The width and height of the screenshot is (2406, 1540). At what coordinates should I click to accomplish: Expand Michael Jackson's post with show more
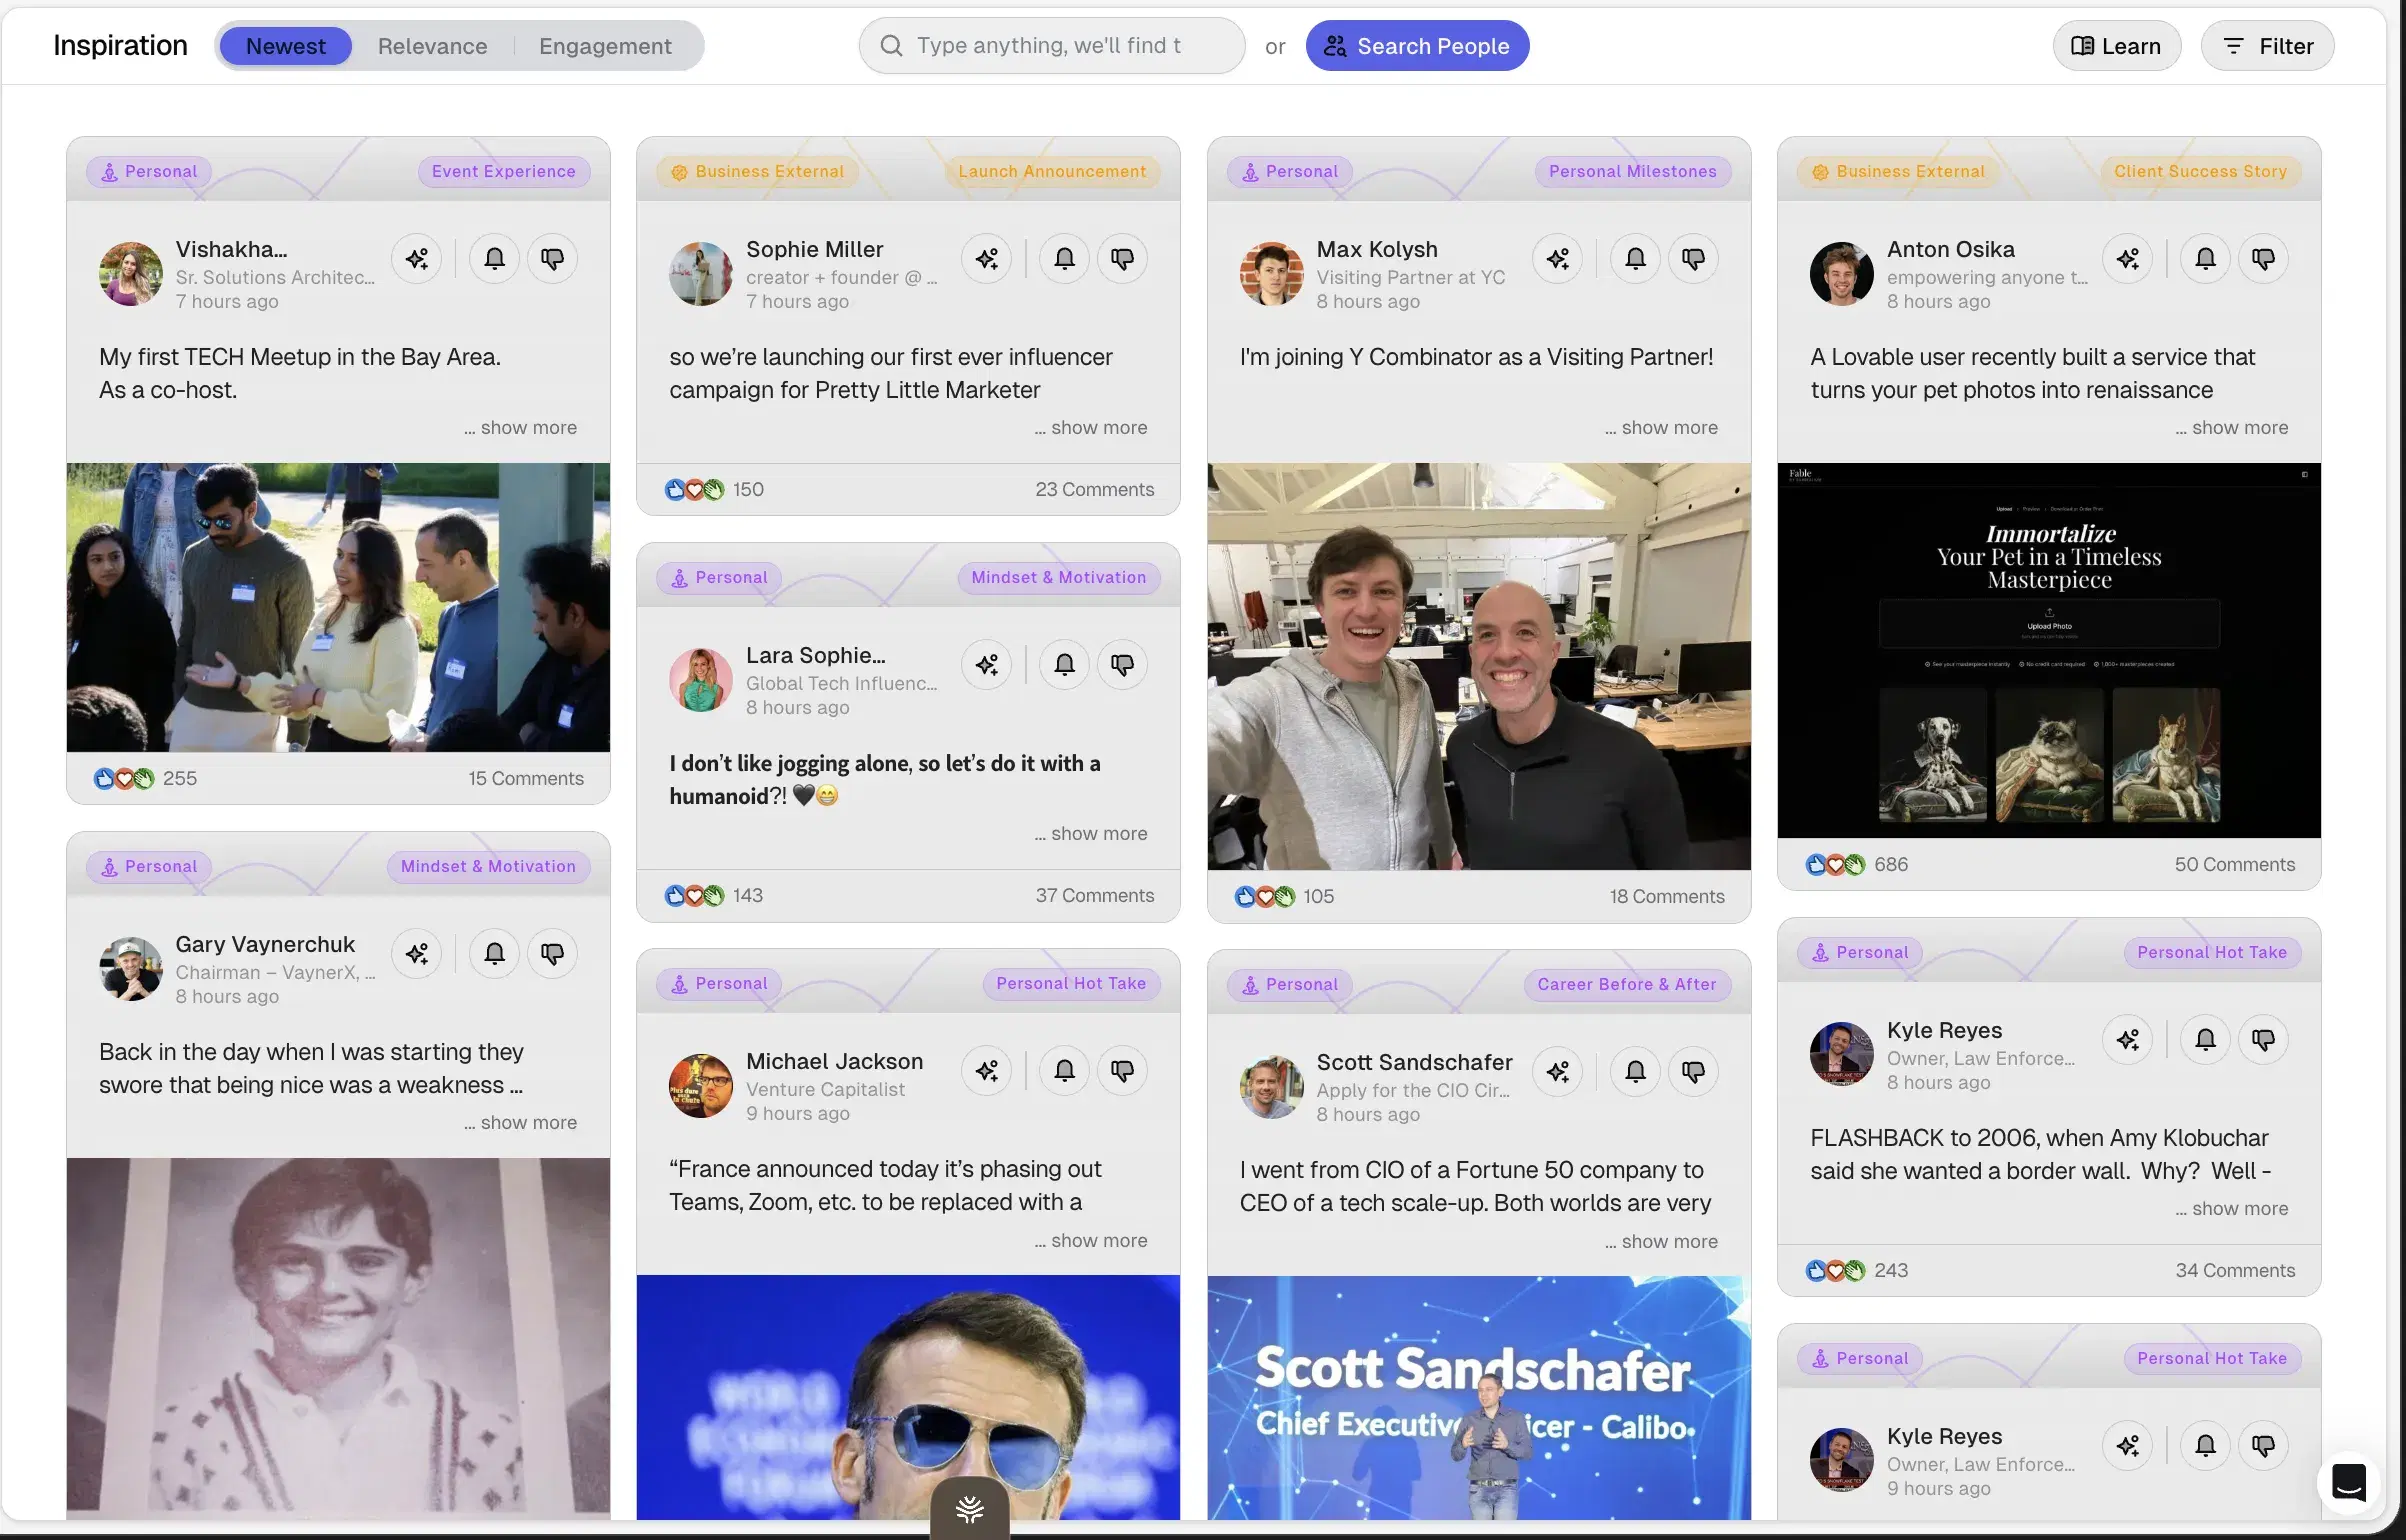point(1091,1241)
